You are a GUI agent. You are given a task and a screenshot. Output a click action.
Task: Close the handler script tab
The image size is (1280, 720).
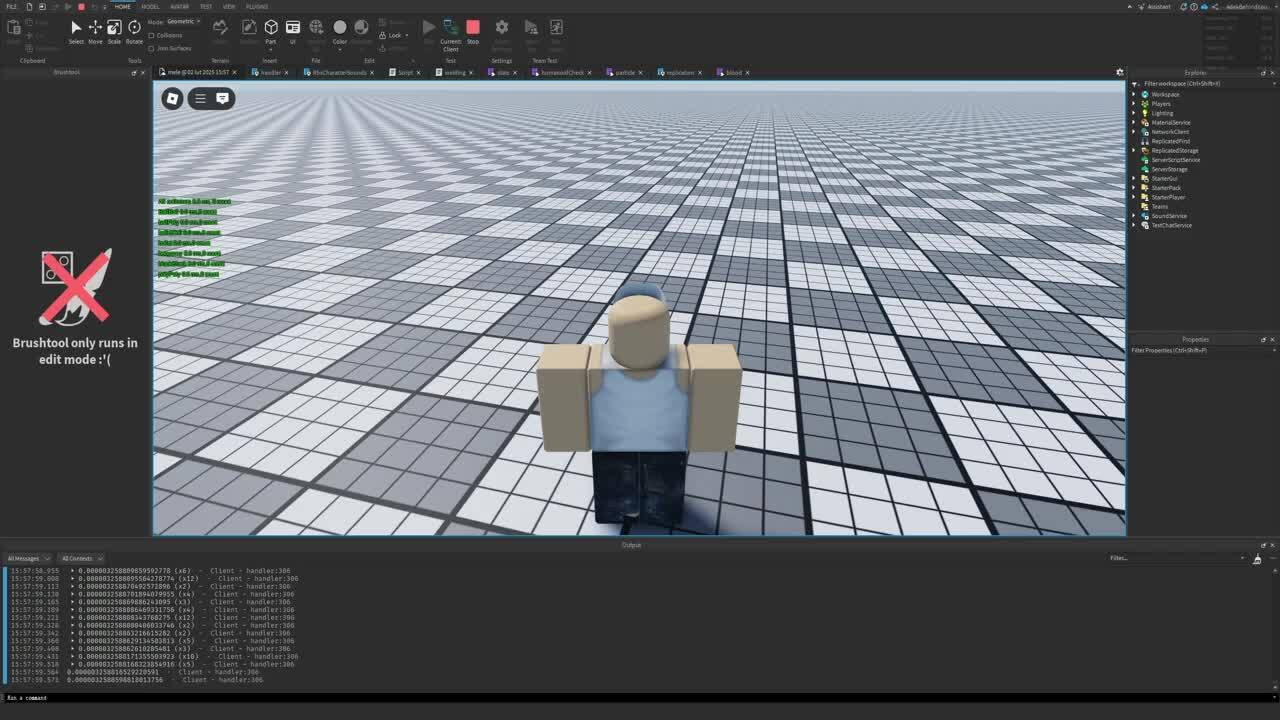coord(286,72)
